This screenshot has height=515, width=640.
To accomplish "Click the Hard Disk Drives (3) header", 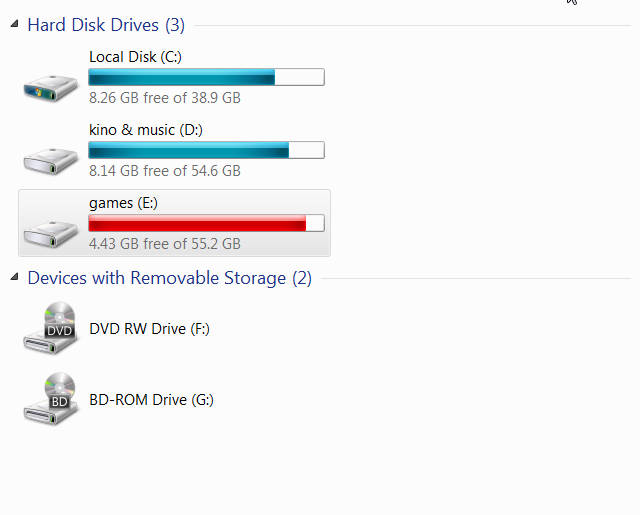I will (106, 25).
